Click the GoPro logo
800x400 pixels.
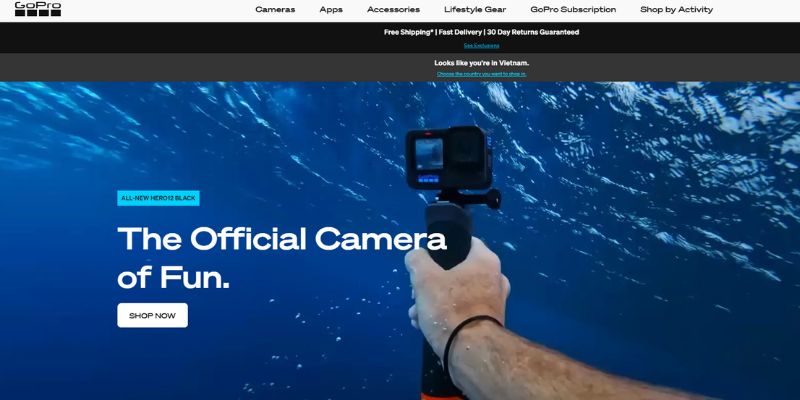click(x=38, y=9)
